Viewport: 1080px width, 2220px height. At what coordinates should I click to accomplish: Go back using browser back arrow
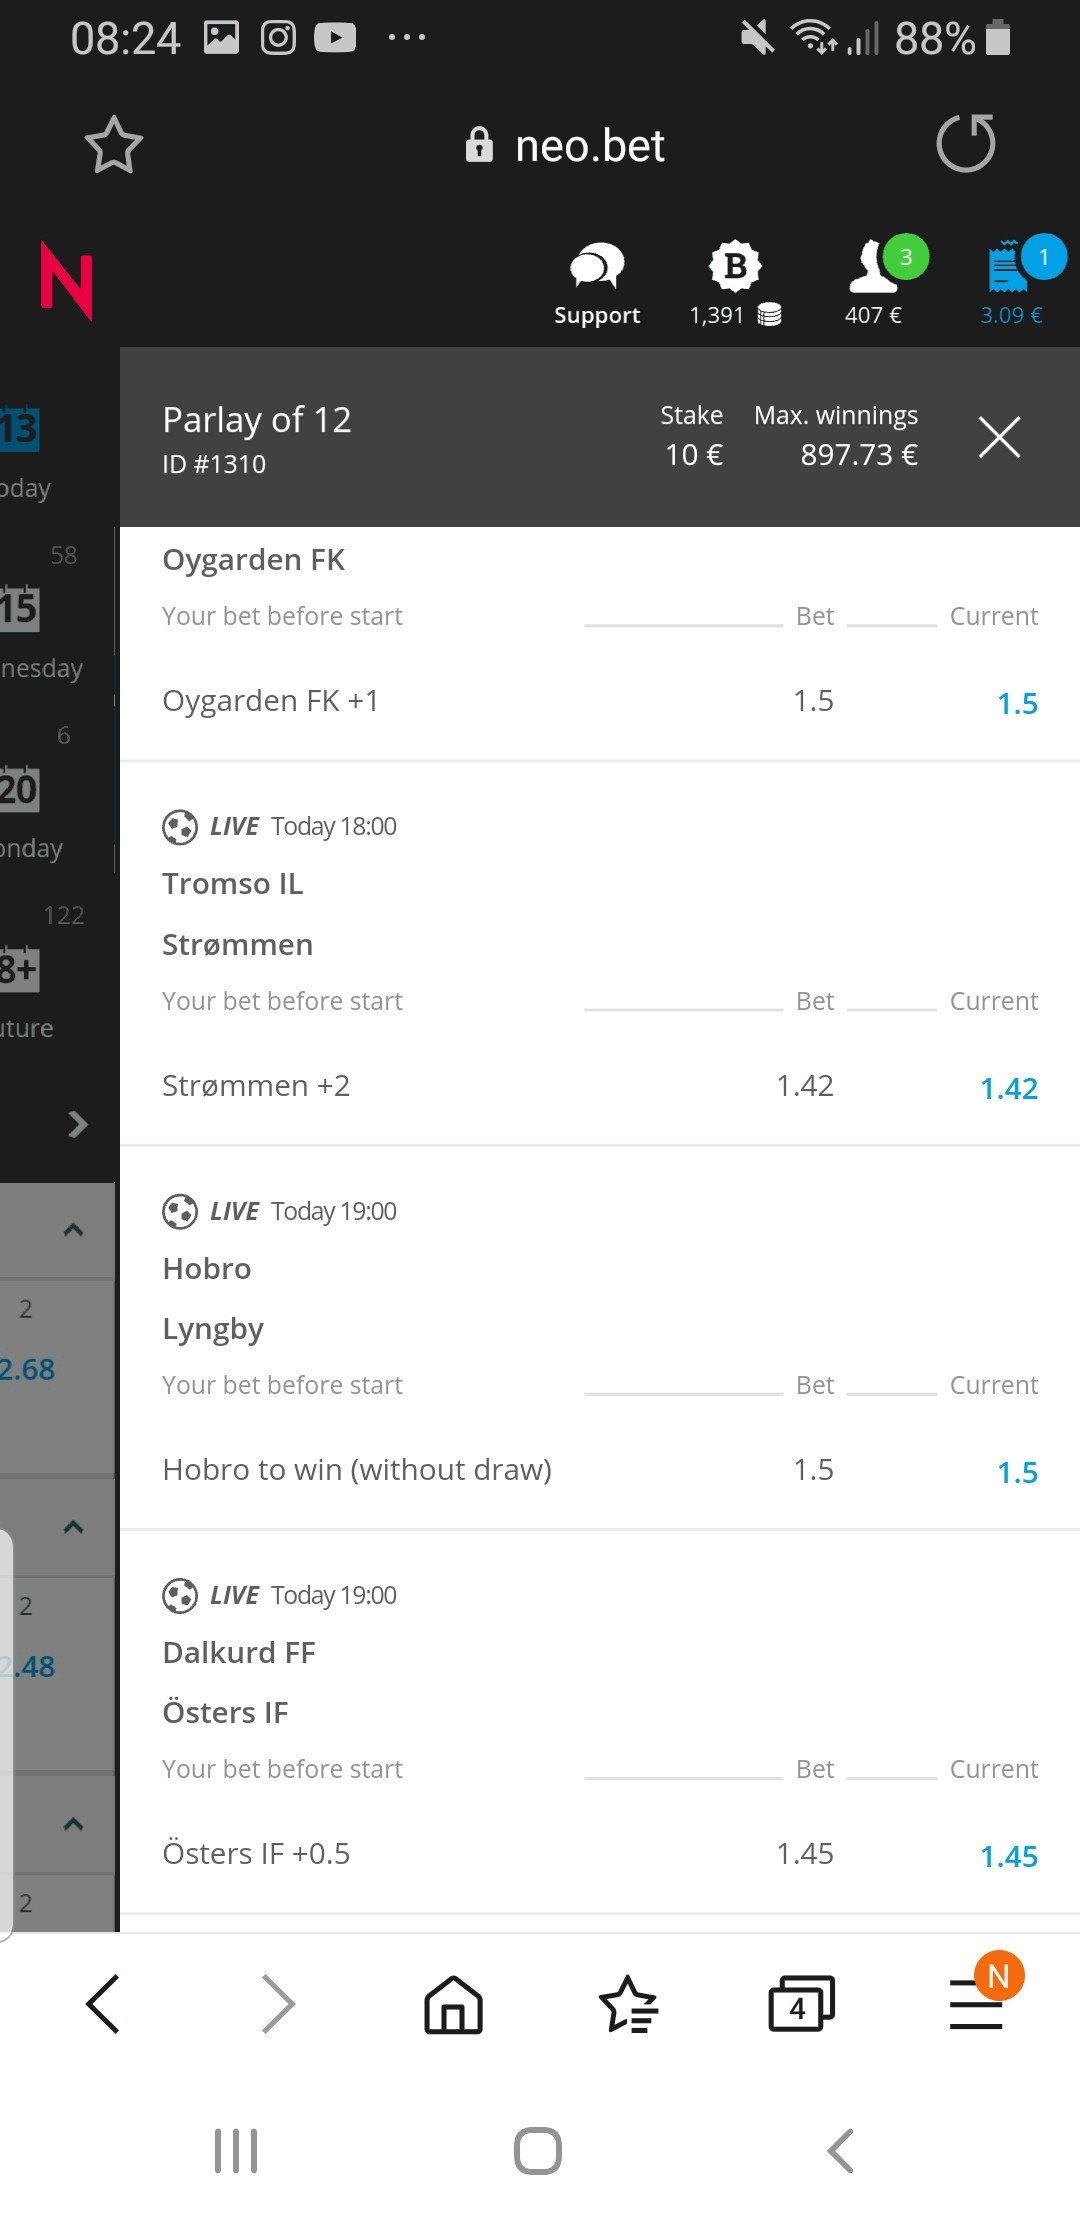click(103, 2004)
